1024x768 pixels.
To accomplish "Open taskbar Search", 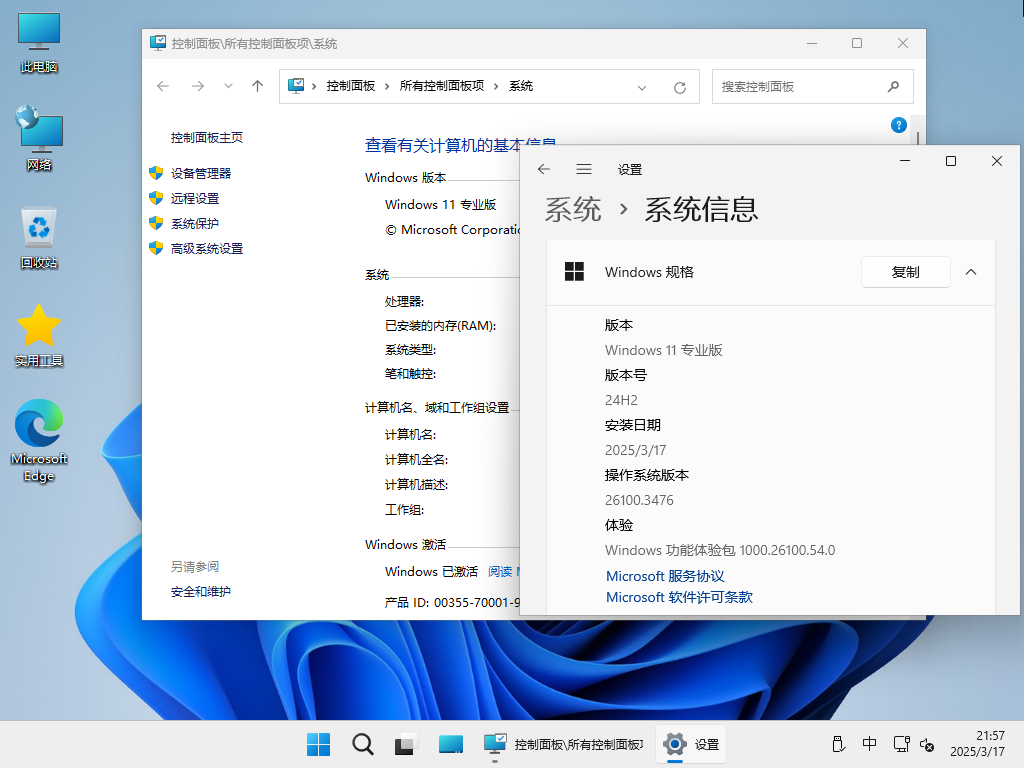I will pos(362,744).
